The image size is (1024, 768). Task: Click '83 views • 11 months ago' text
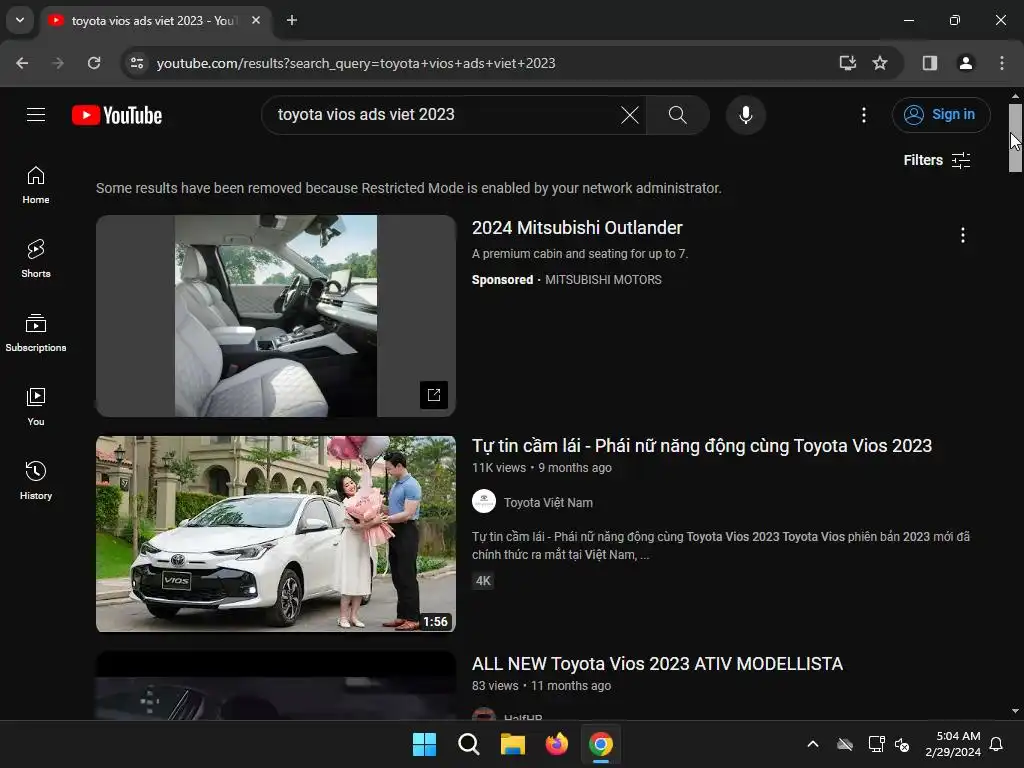[541, 686]
